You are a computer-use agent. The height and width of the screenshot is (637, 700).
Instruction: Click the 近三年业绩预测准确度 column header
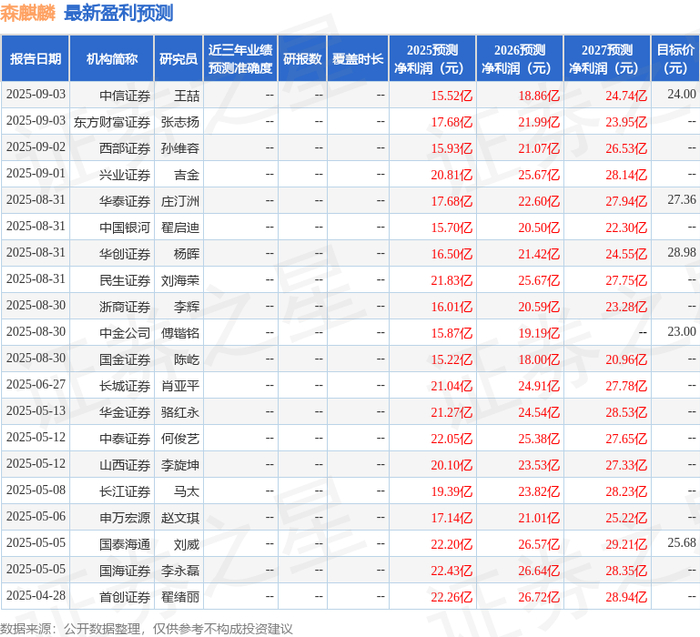[x=240, y=58]
